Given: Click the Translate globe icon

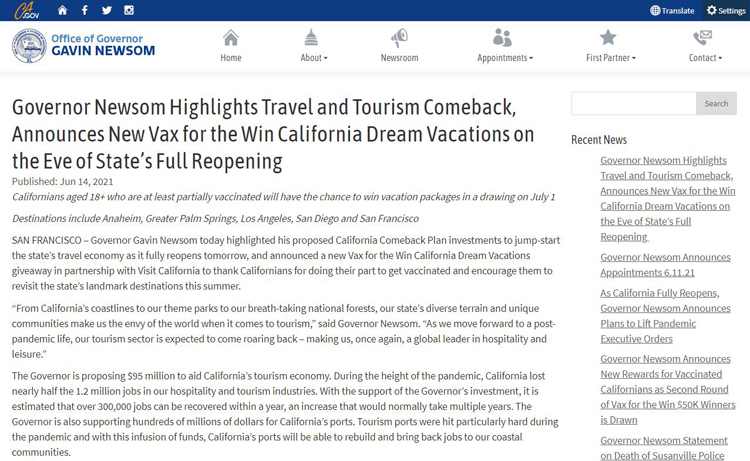Looking at the screenshot, I should [x=655, y=11].
